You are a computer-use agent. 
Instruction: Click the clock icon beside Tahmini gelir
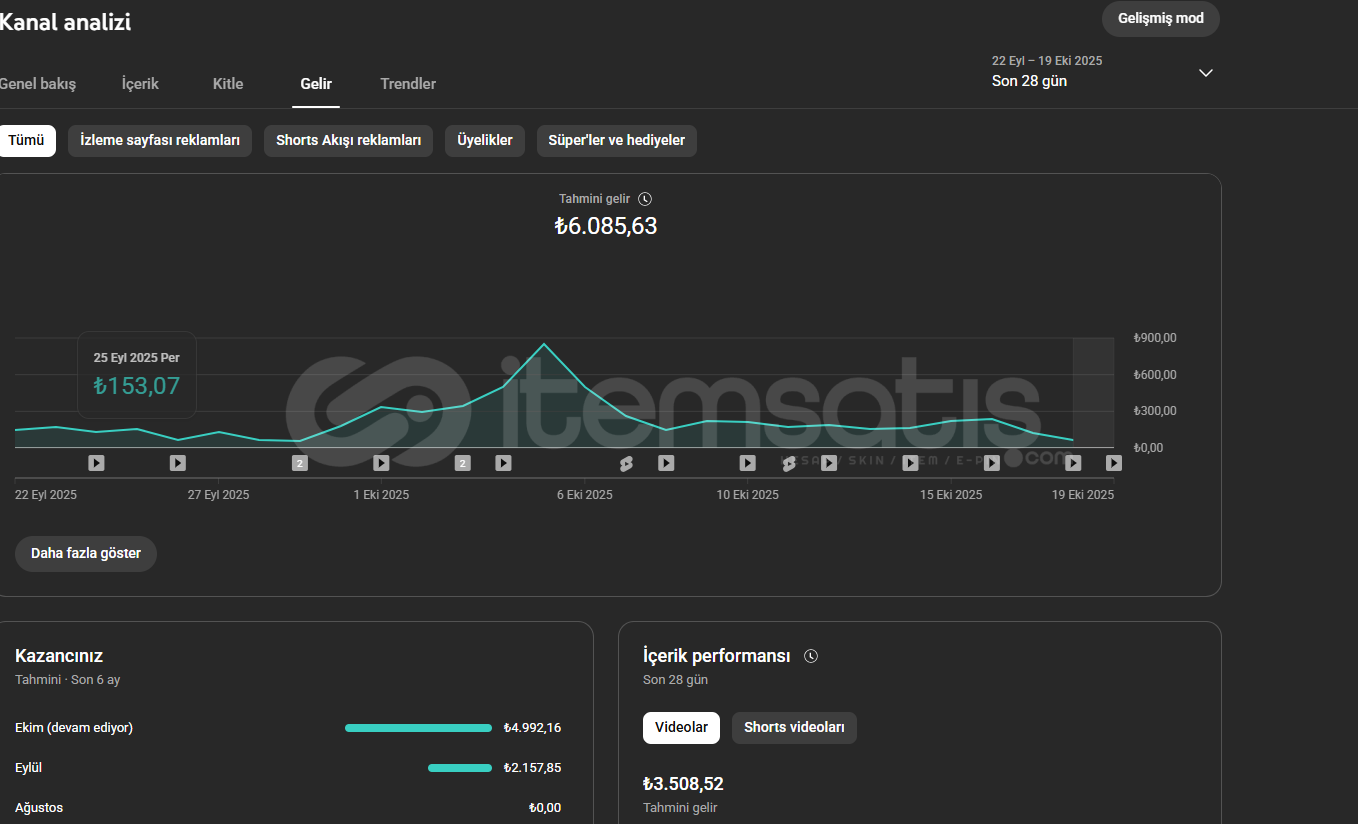point(645,199)
